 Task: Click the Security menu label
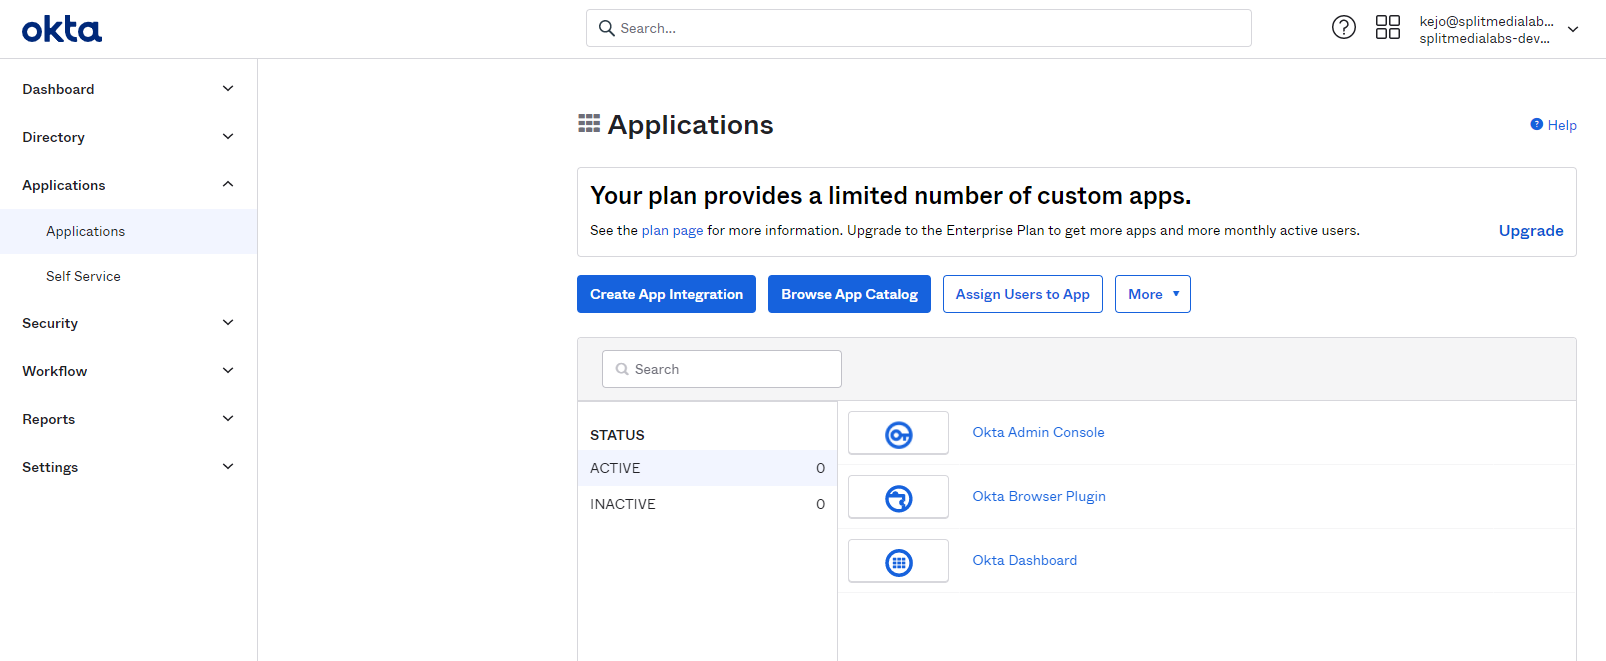50,323
